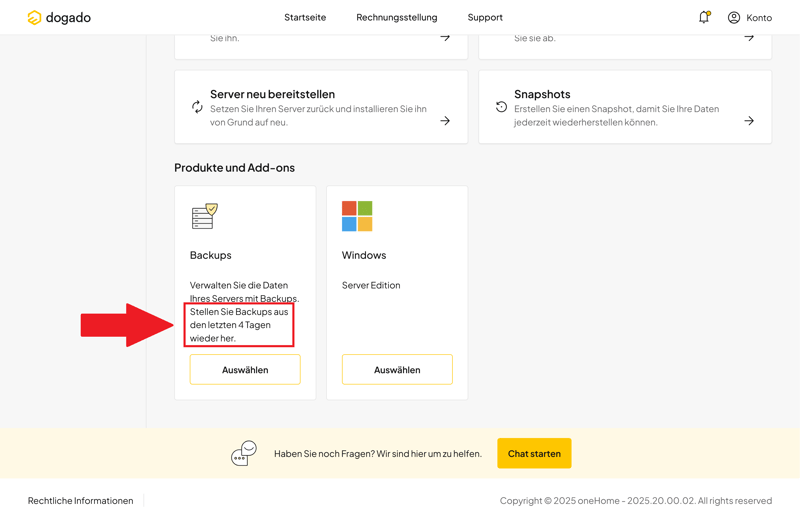Viewport: 800px width, 522px height.
Task: Click the chat bubbles icon
Action: point(244,453)
